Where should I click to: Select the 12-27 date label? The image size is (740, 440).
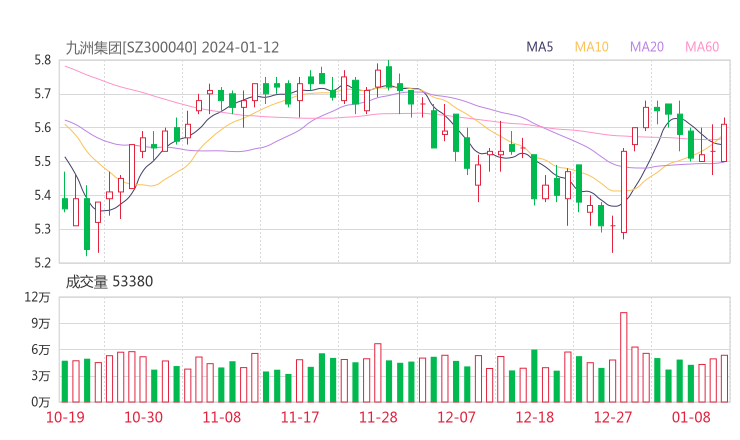pyautogui.click(x=613, y=417)
